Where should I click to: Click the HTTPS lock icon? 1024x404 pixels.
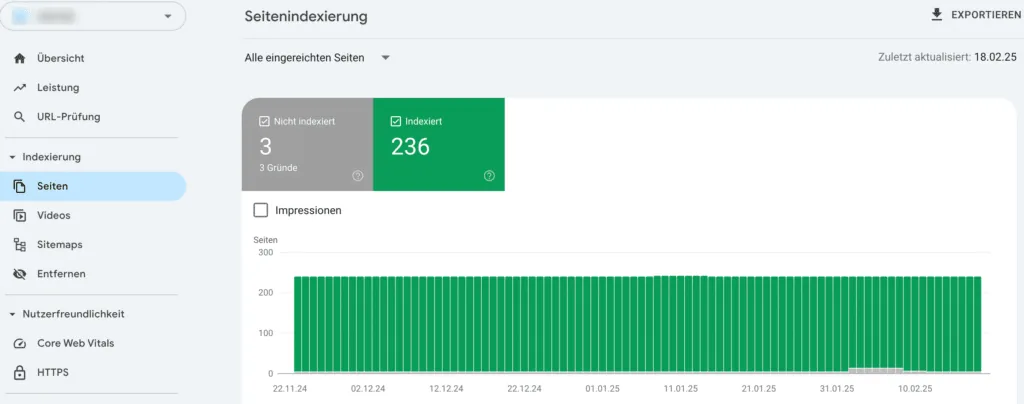(20, 373)
